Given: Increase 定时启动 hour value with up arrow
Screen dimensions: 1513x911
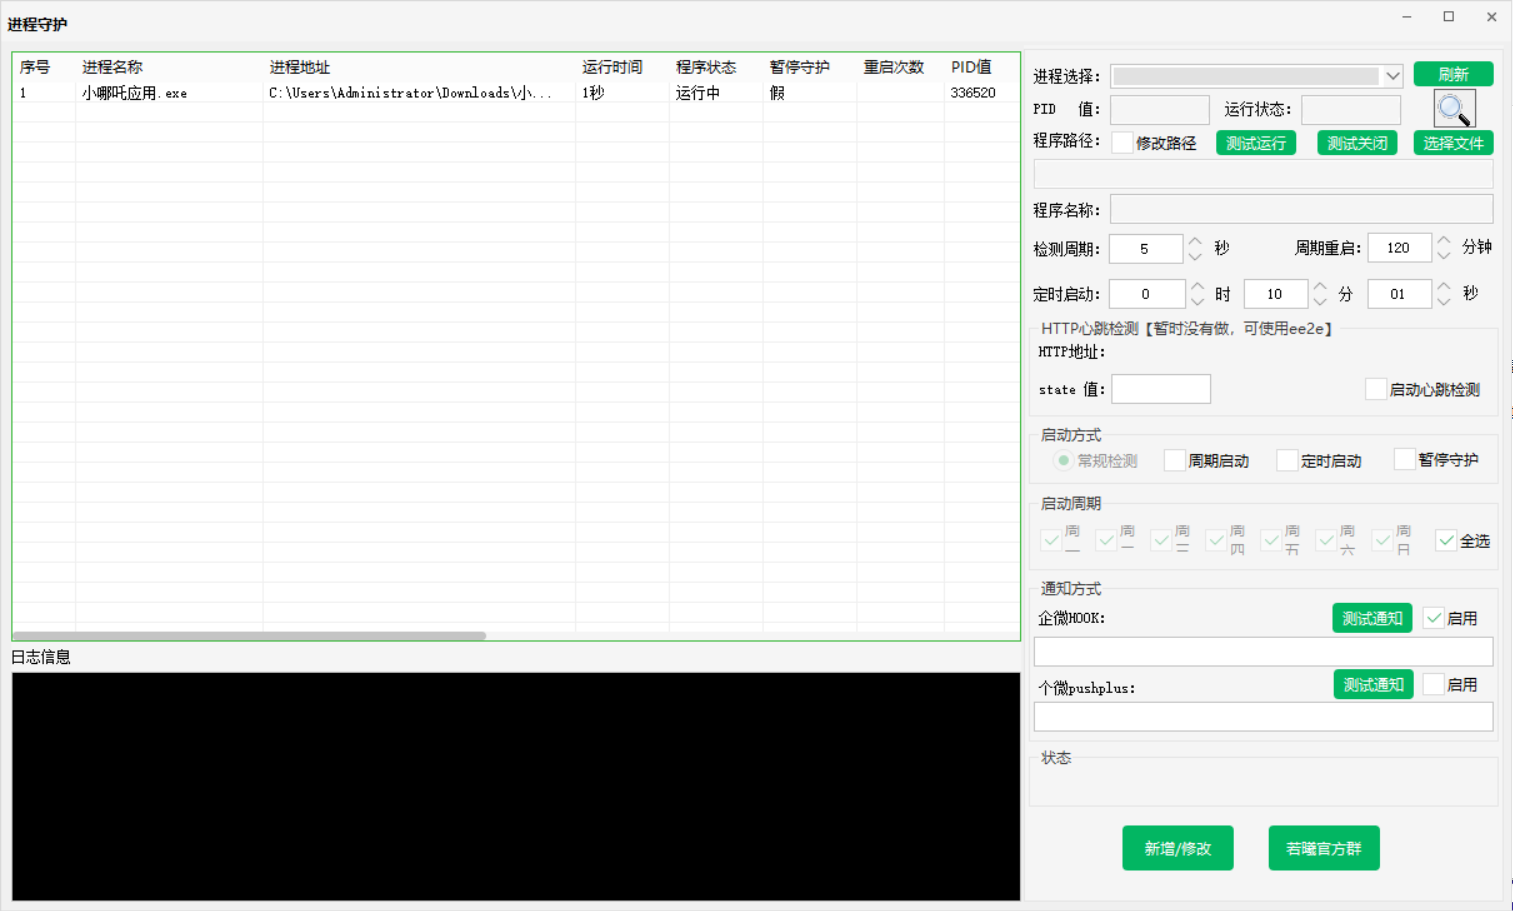Looking at the screenshot, I should coord(1197,287).
